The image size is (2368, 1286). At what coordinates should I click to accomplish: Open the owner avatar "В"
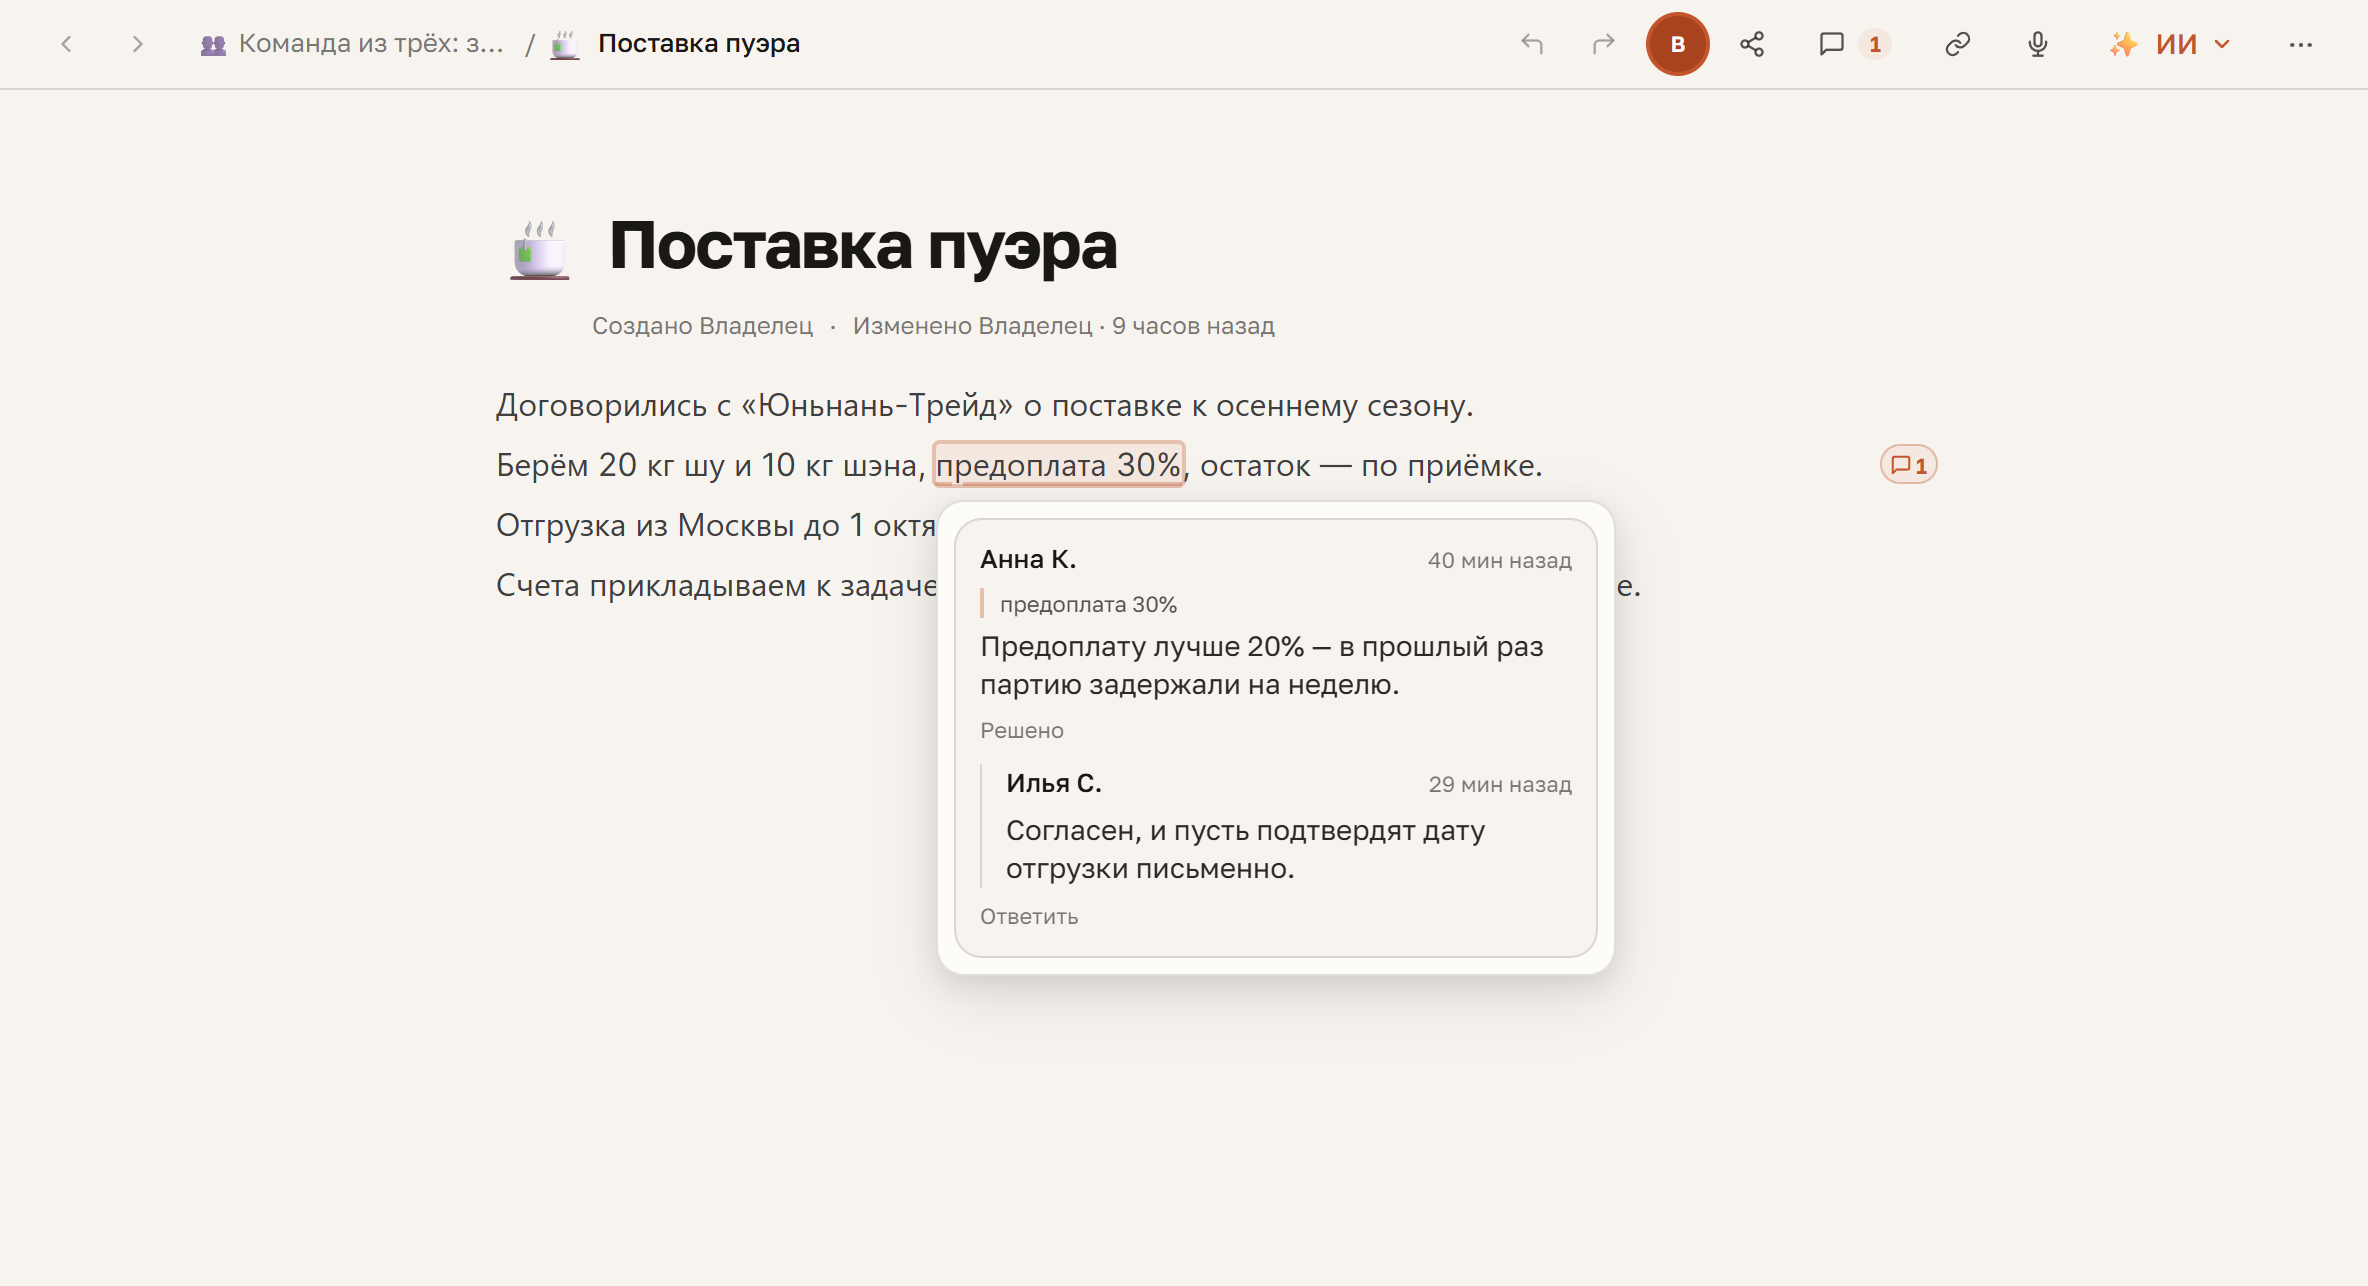[1678, 44]
